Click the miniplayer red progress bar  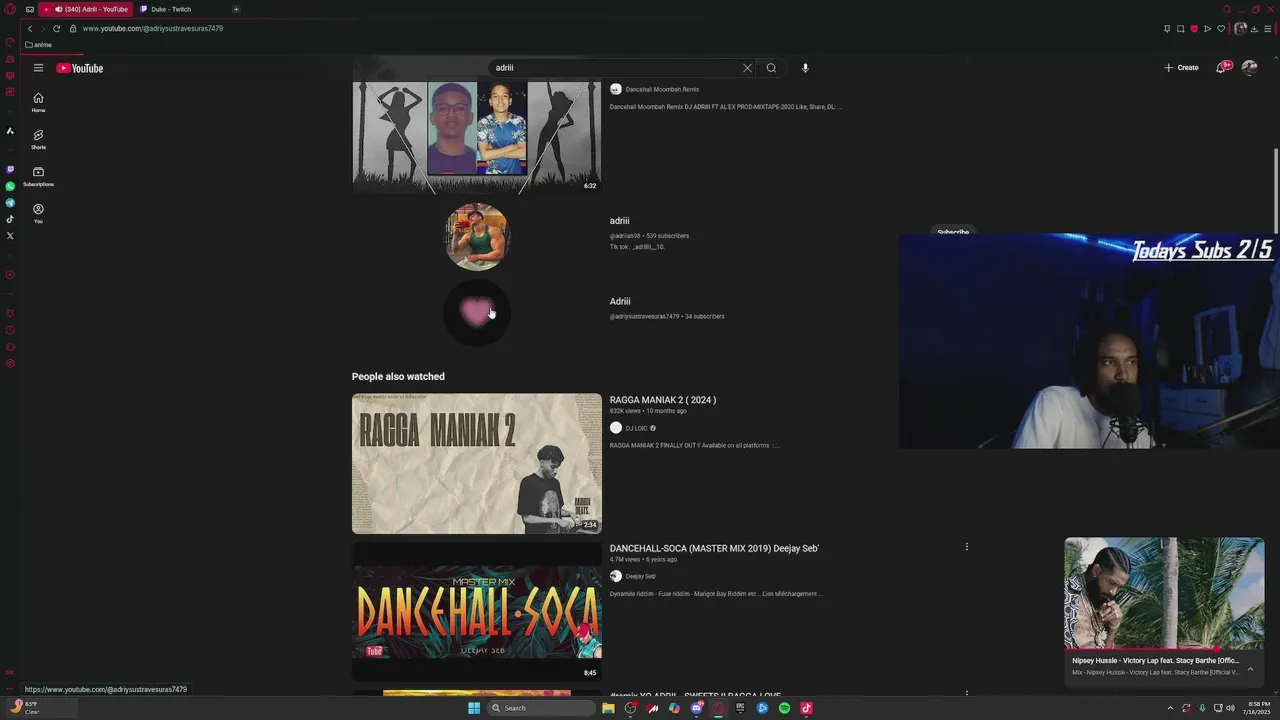1164,650
